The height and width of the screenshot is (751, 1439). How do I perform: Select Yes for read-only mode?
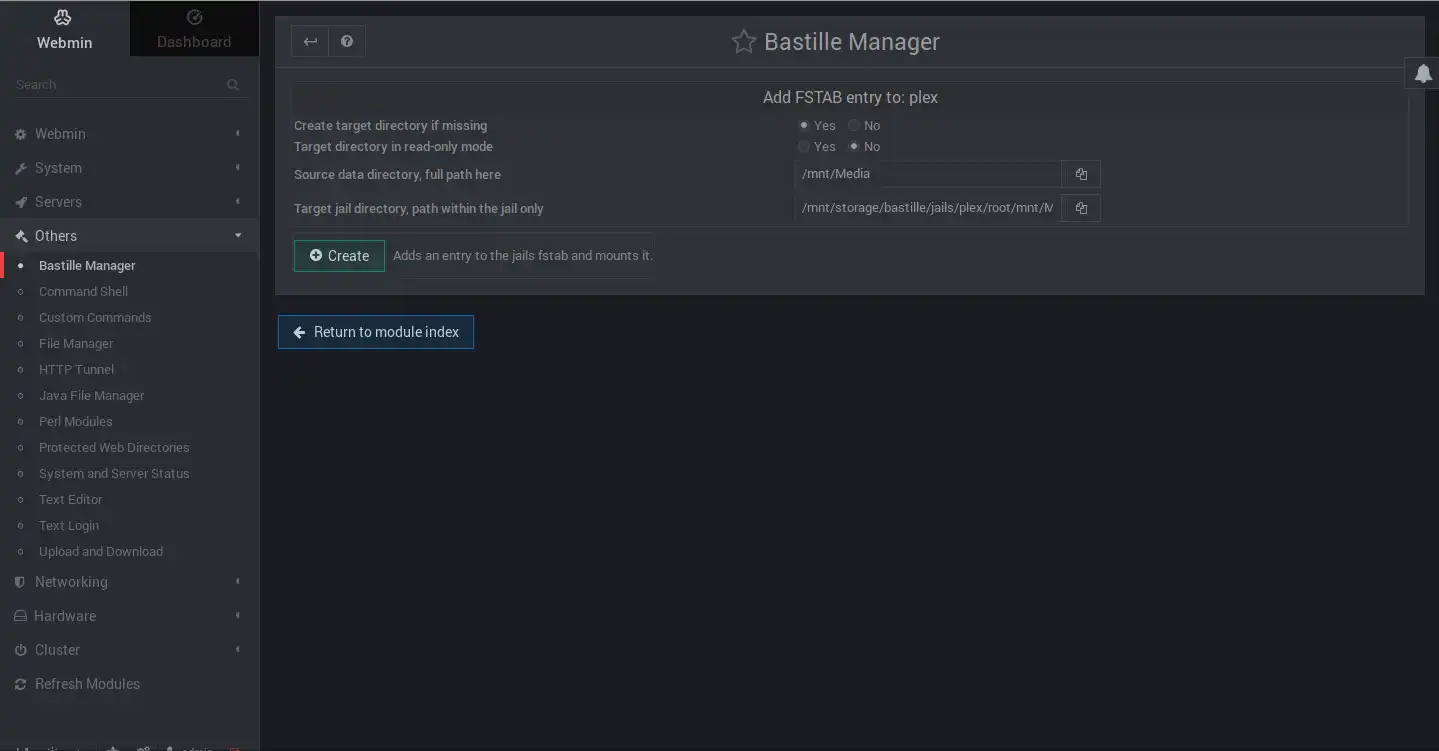(804, 146)
